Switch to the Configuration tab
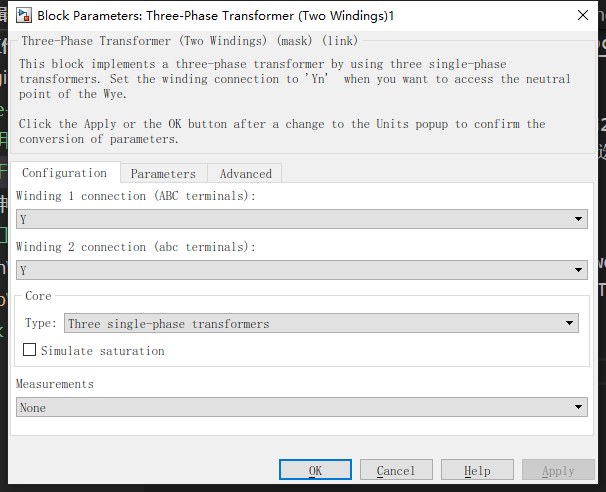Viewport: 606px width, 492px height. coord(64,173)
